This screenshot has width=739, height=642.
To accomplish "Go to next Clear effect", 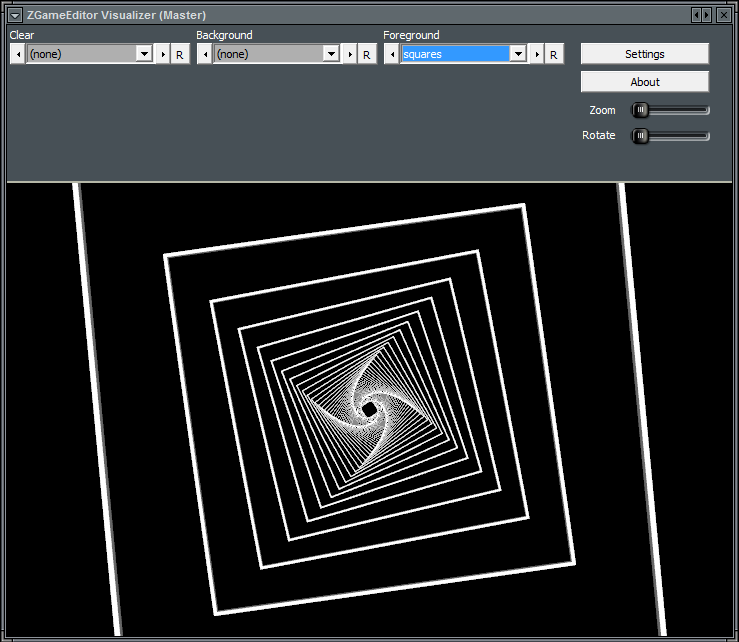I will pyautogui.click(x=163, y=54).
